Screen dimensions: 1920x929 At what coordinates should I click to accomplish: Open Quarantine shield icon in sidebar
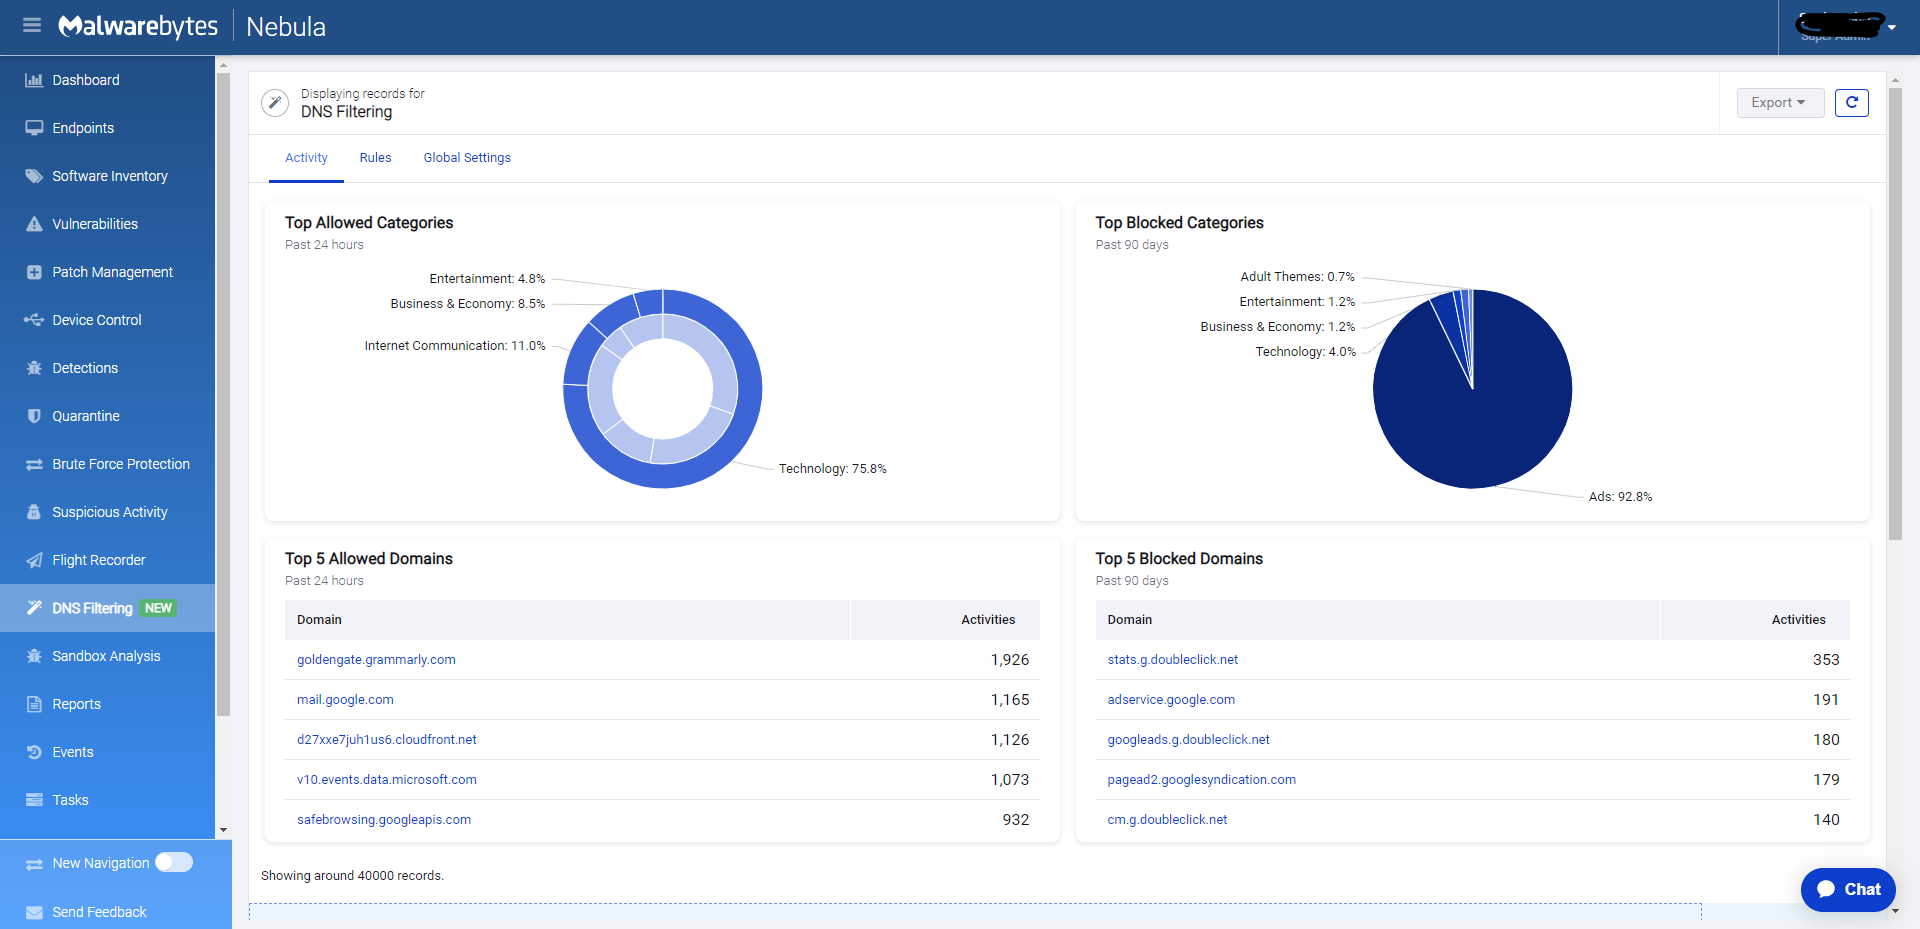coord(34,416)
